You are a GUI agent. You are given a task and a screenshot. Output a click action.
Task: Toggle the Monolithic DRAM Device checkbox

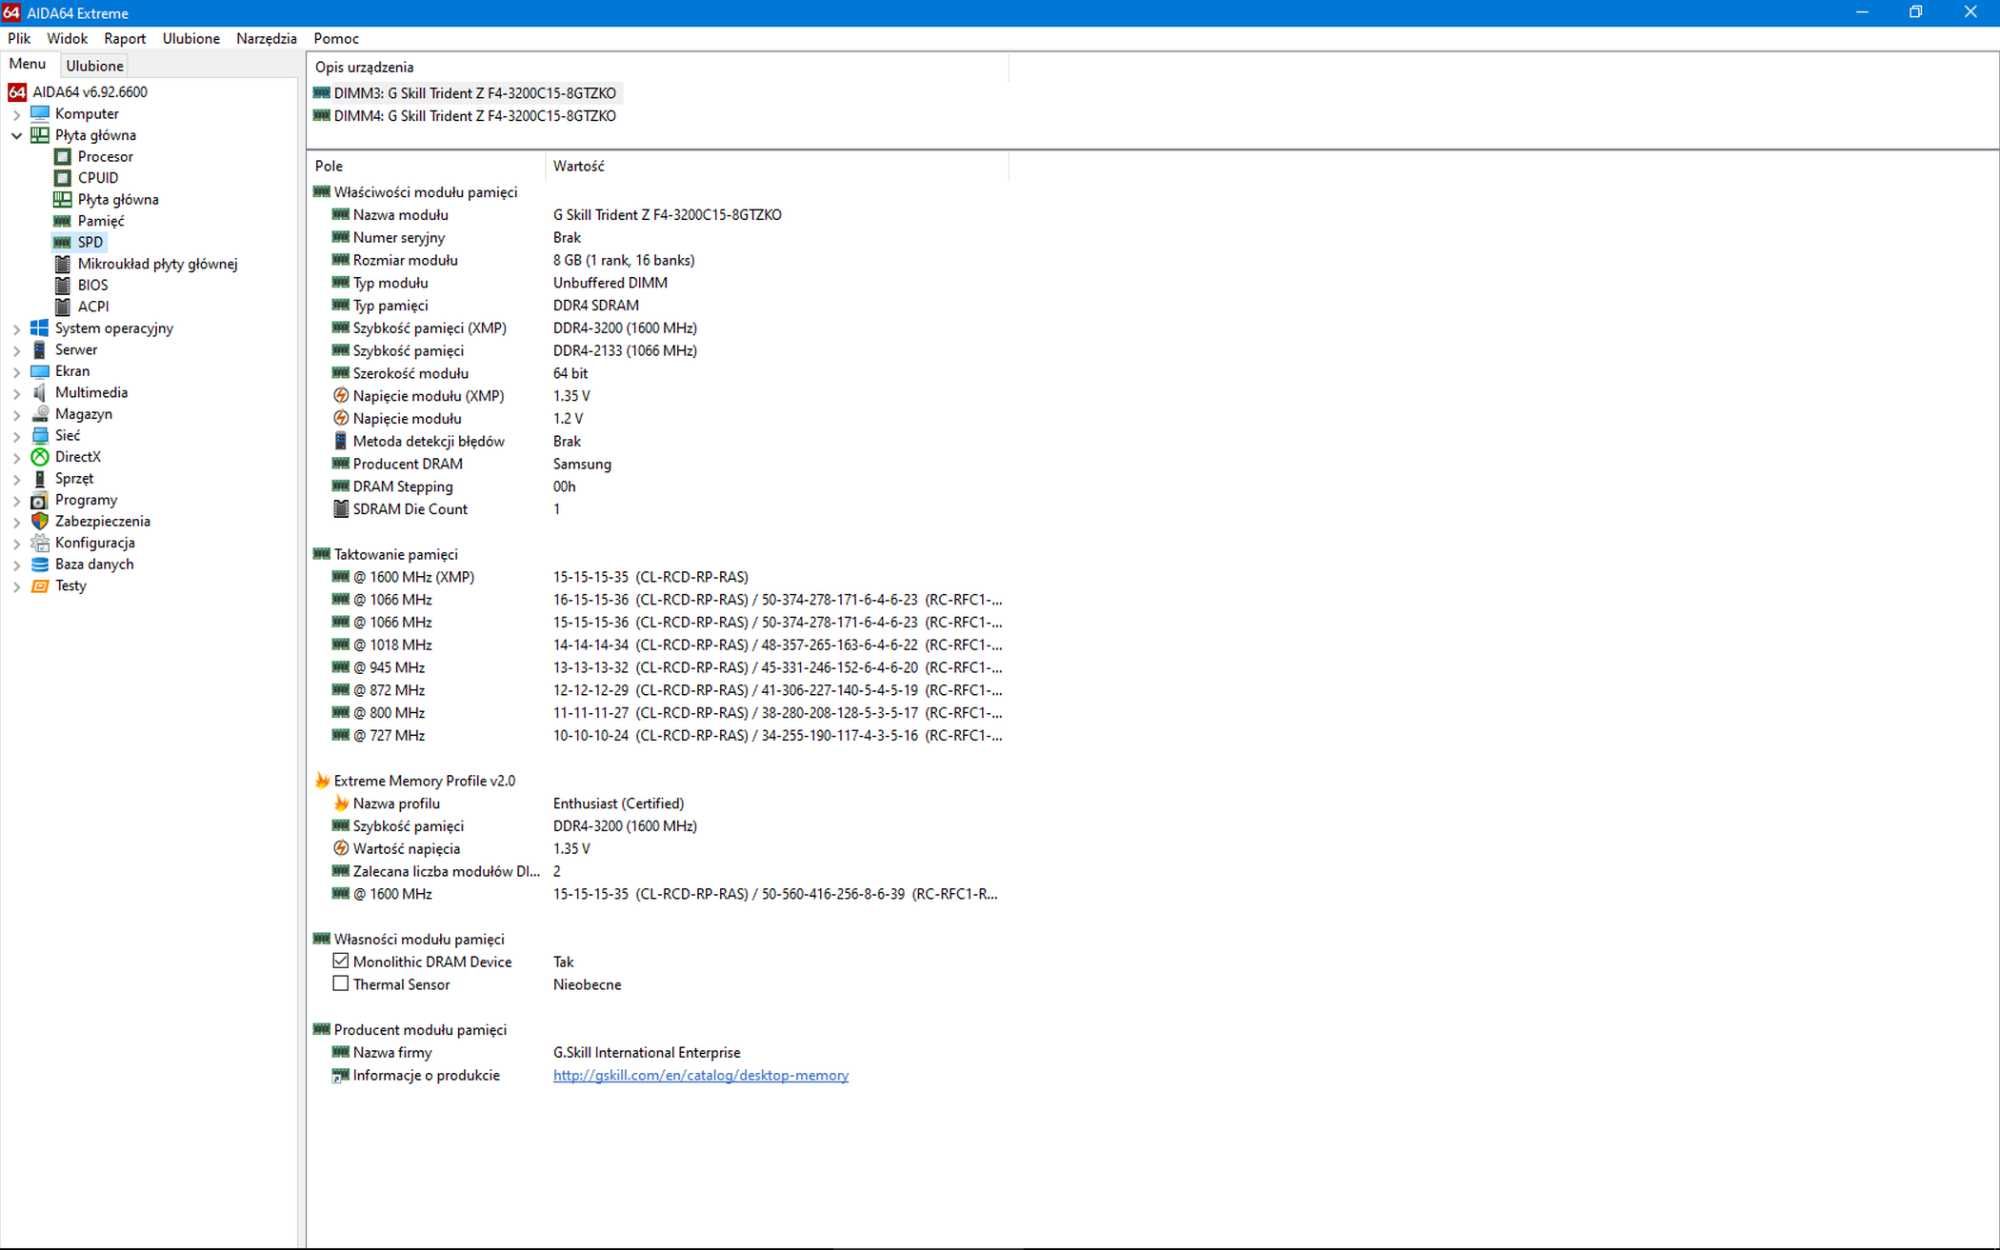click(341, 961)
